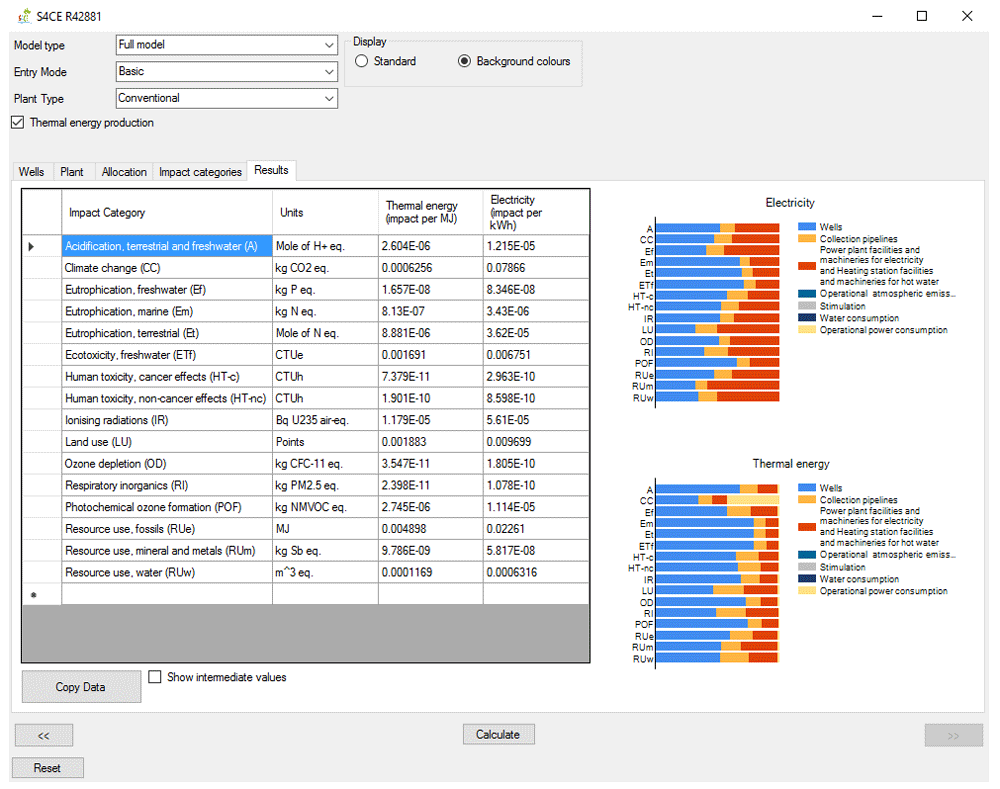Click the Calculate button
This screenshot has width=1000, height=789.
[498, 734]
